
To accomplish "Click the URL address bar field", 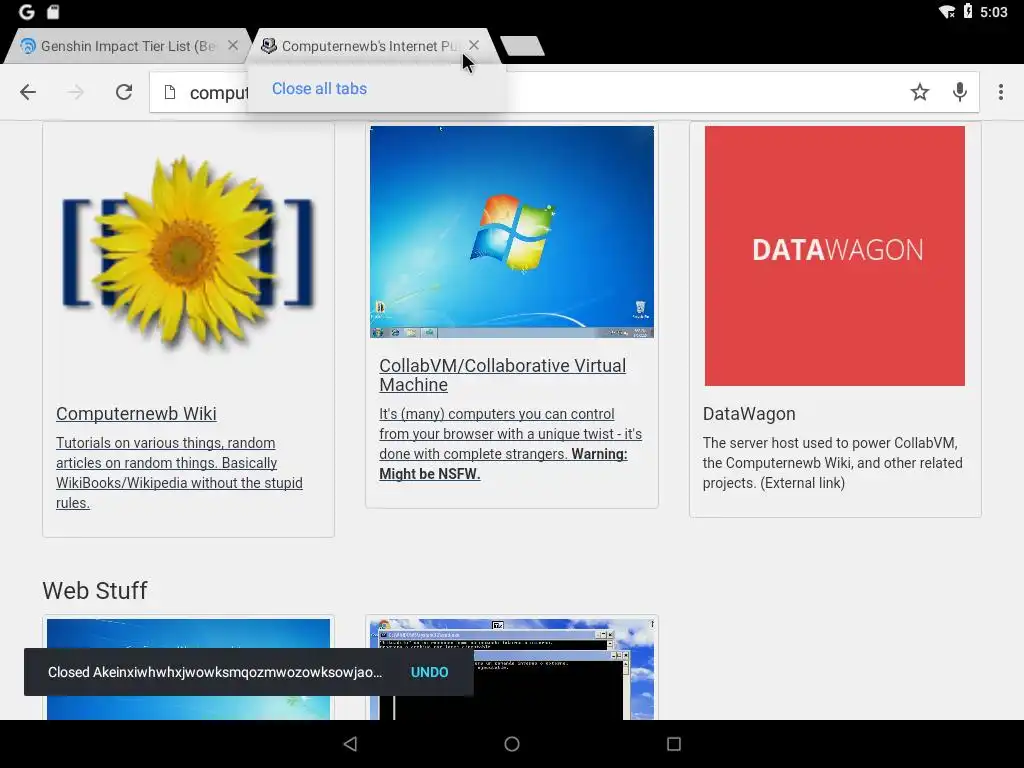I will [564, 92].
